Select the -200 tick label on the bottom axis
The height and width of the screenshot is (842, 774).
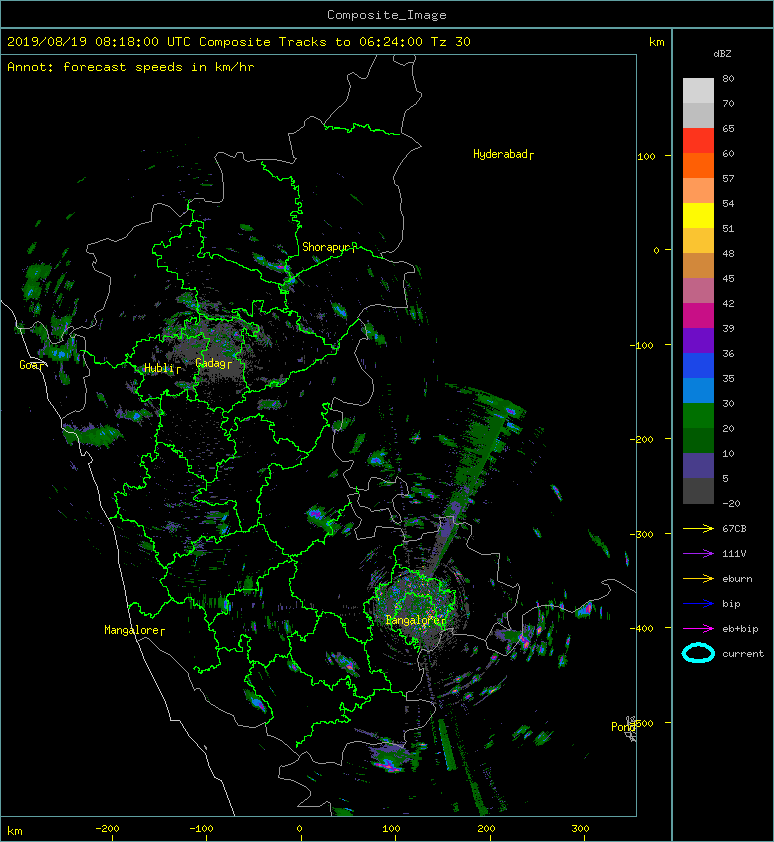(107, 829)
